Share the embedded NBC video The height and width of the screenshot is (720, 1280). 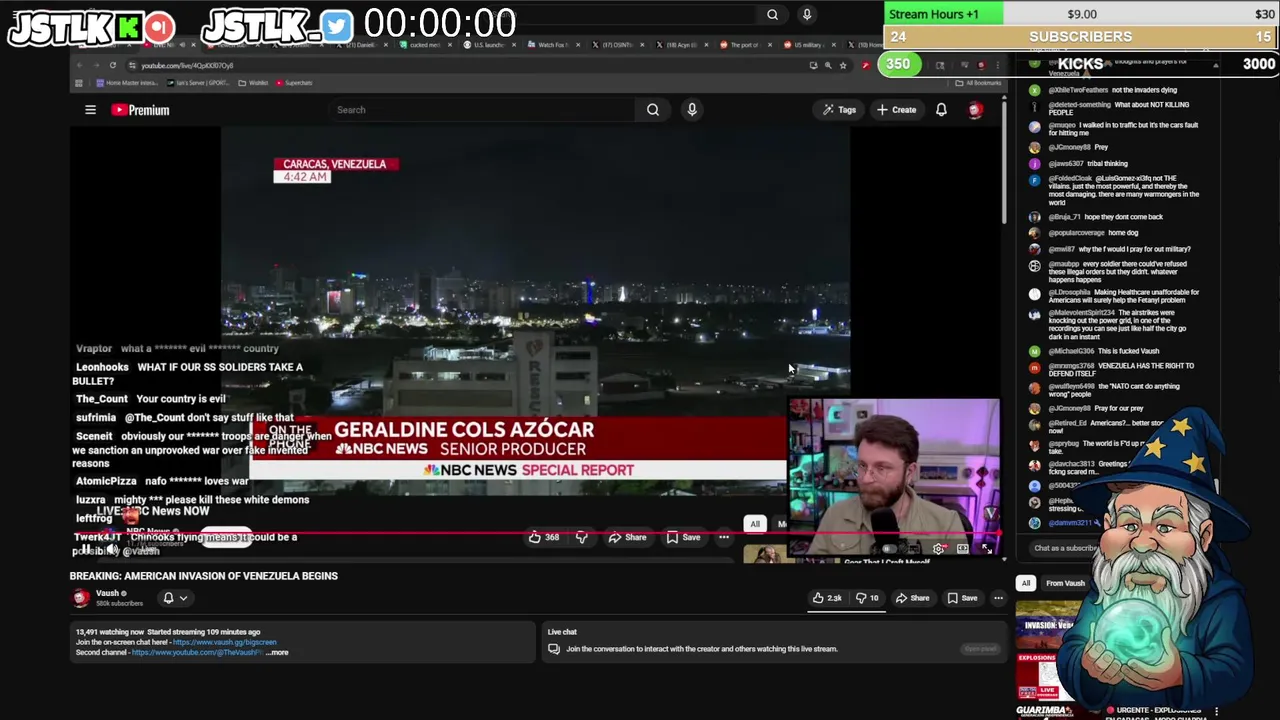click(x=628, y=537)
